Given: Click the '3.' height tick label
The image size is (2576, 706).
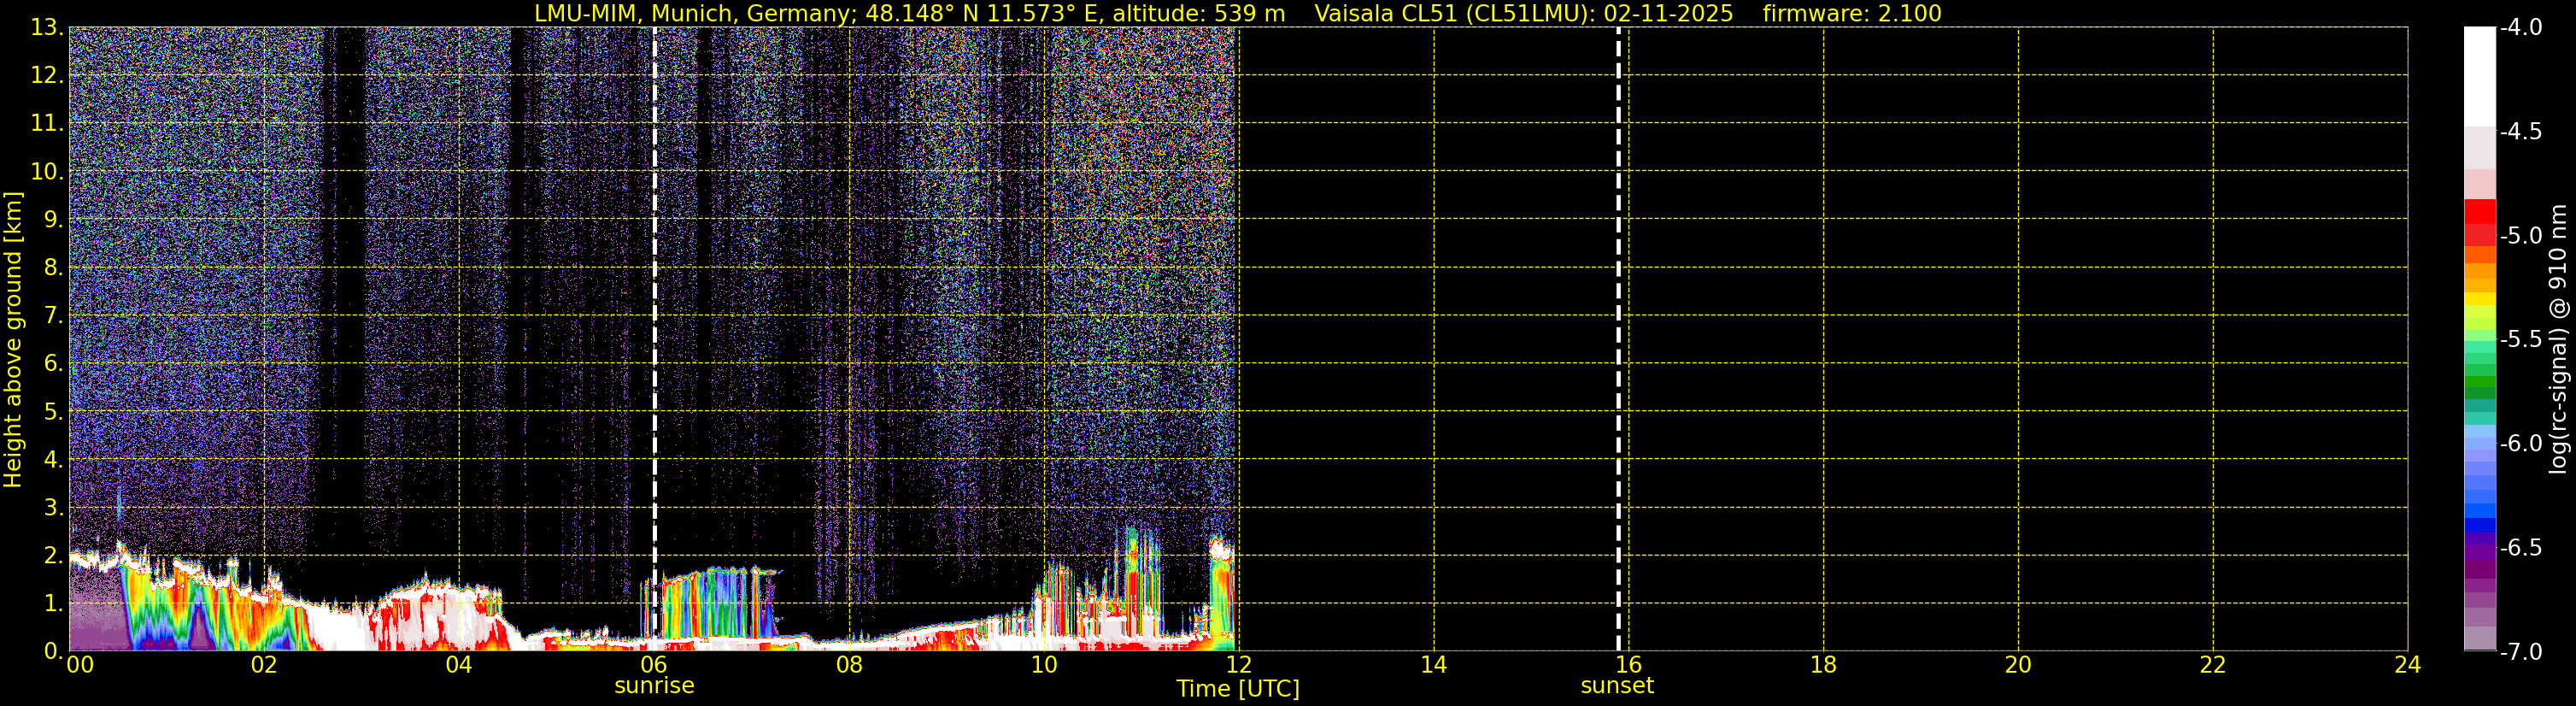Looking at the screenshot, I should [x=53, y=507].
